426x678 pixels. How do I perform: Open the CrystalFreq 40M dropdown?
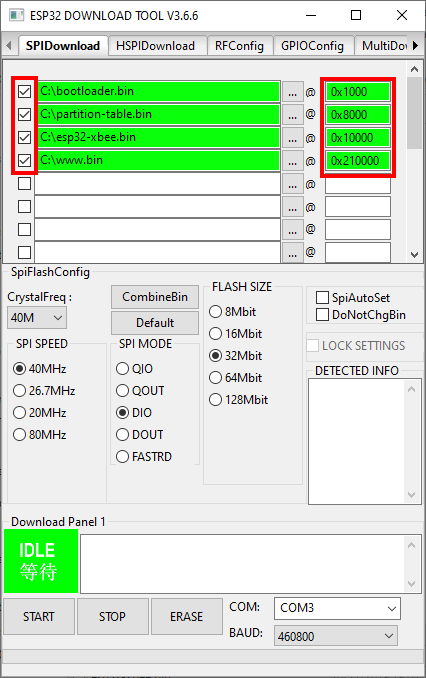37,318
